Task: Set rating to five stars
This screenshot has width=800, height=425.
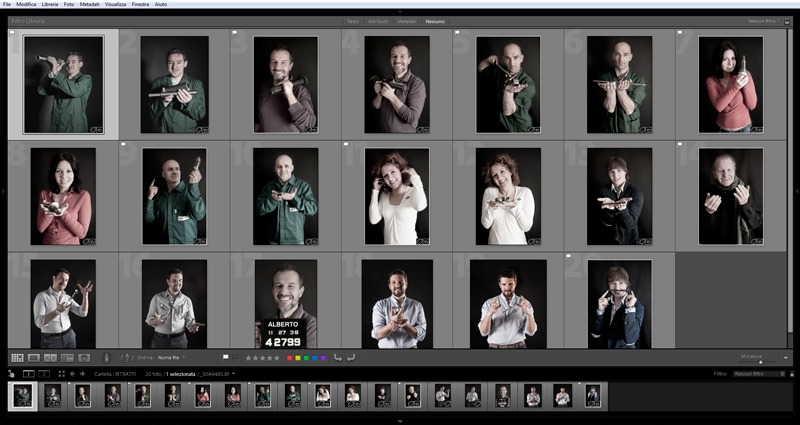Action: click(x=277, y=358)
